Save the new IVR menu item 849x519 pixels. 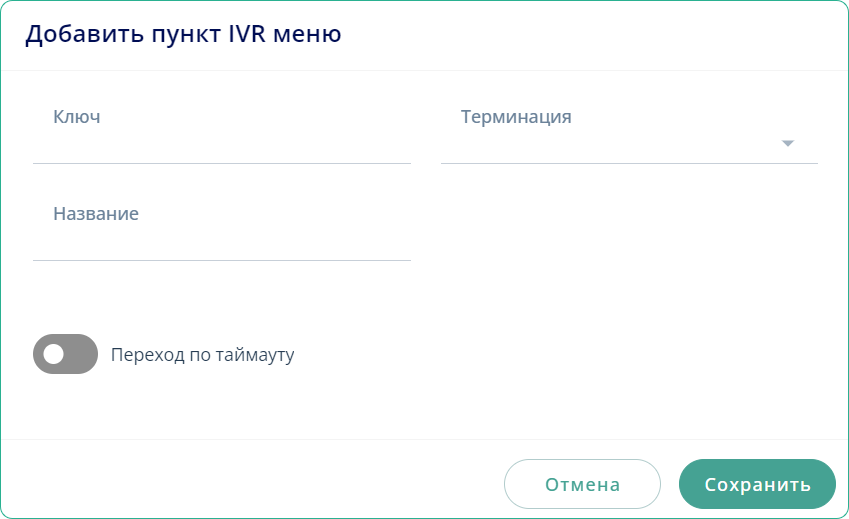coord(757,485)
